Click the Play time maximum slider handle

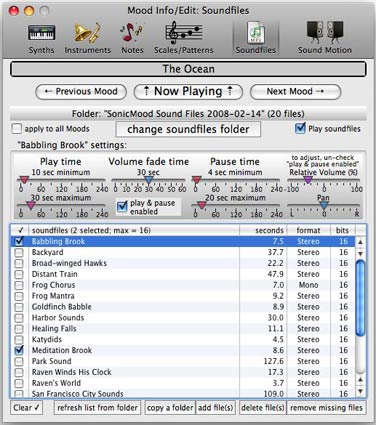pos(31,205)
